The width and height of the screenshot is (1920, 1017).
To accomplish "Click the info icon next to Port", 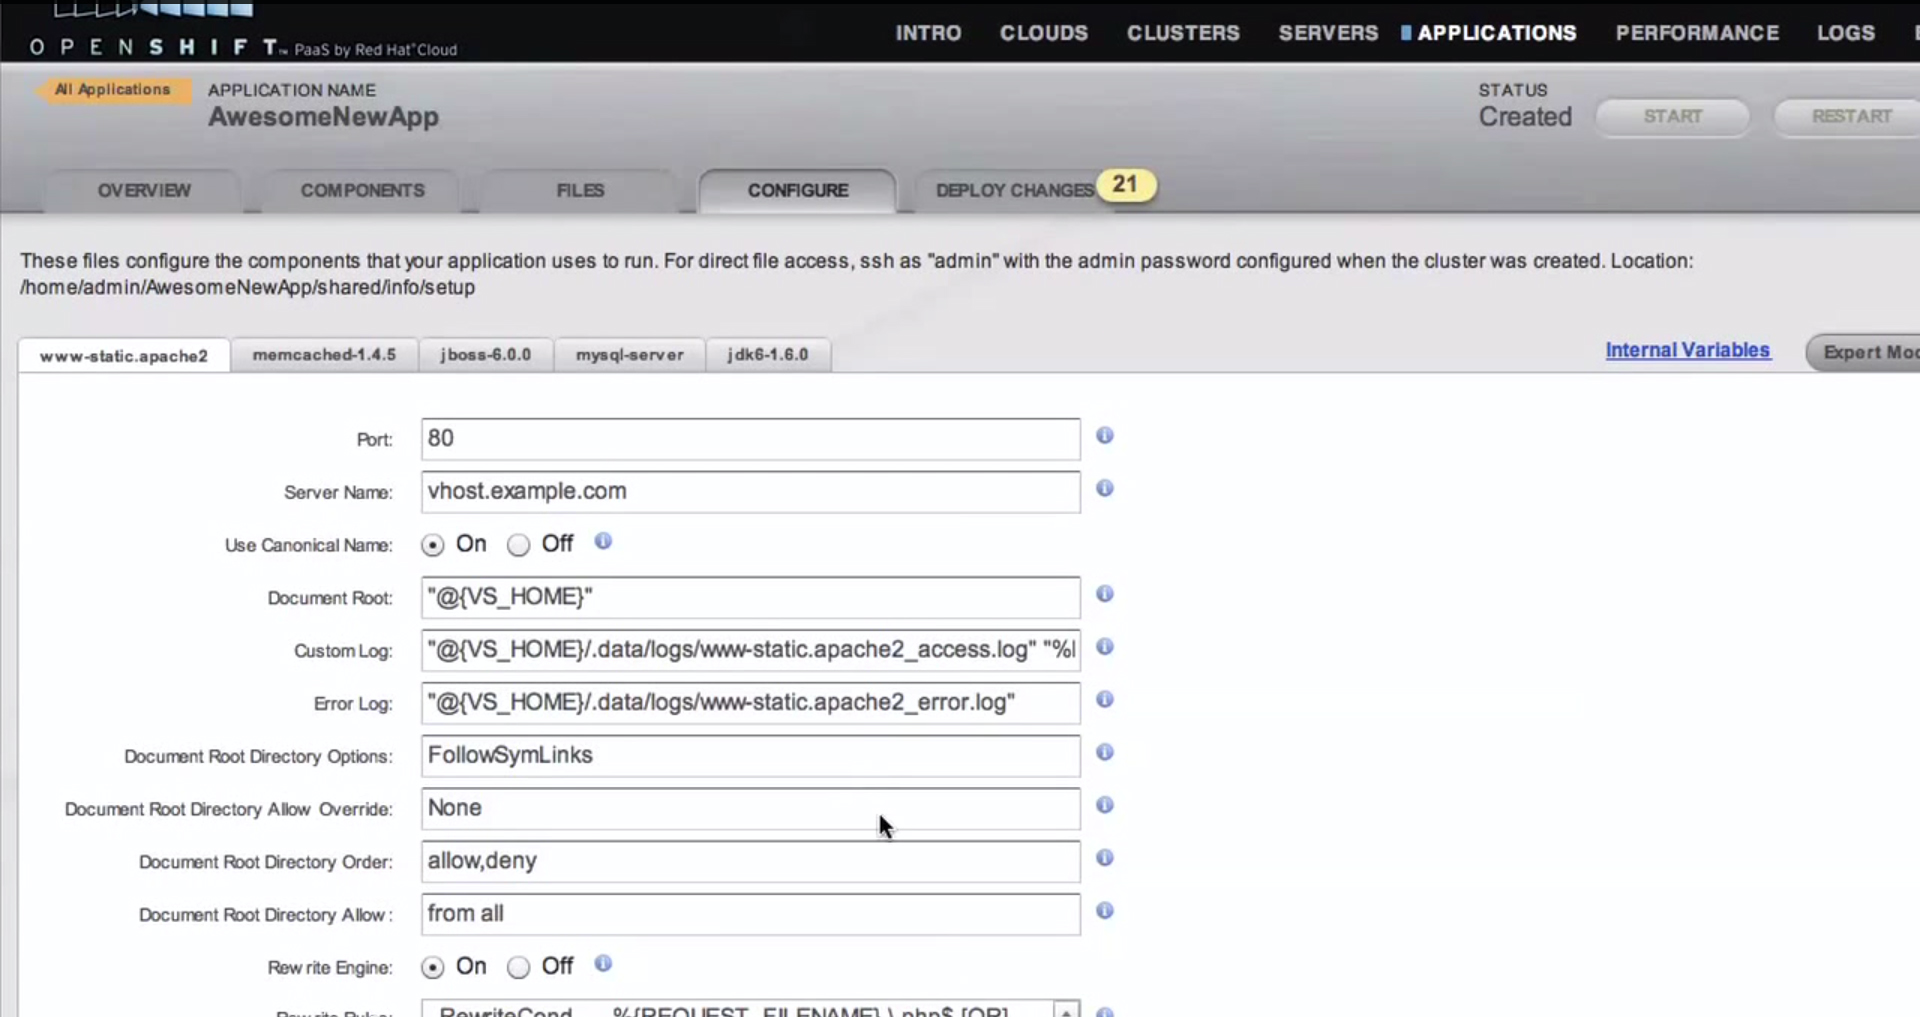I will pos(1104,435).
